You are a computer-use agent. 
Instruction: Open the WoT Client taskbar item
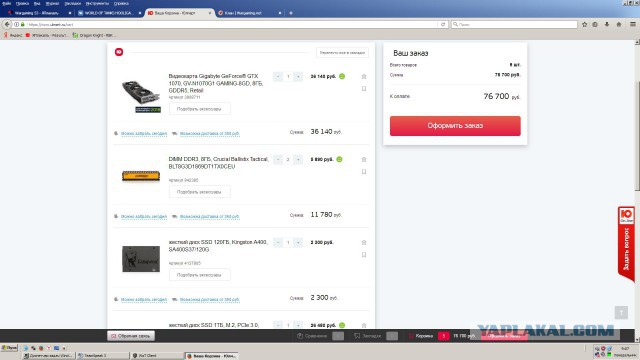(x=157, y=356)
